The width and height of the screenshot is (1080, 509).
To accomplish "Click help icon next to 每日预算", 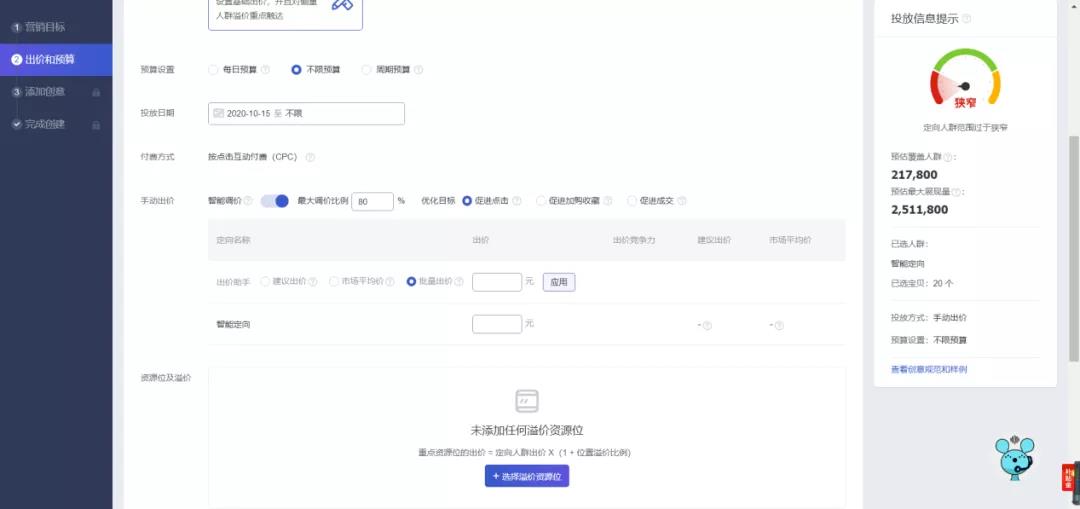I will tap(265, 70).
